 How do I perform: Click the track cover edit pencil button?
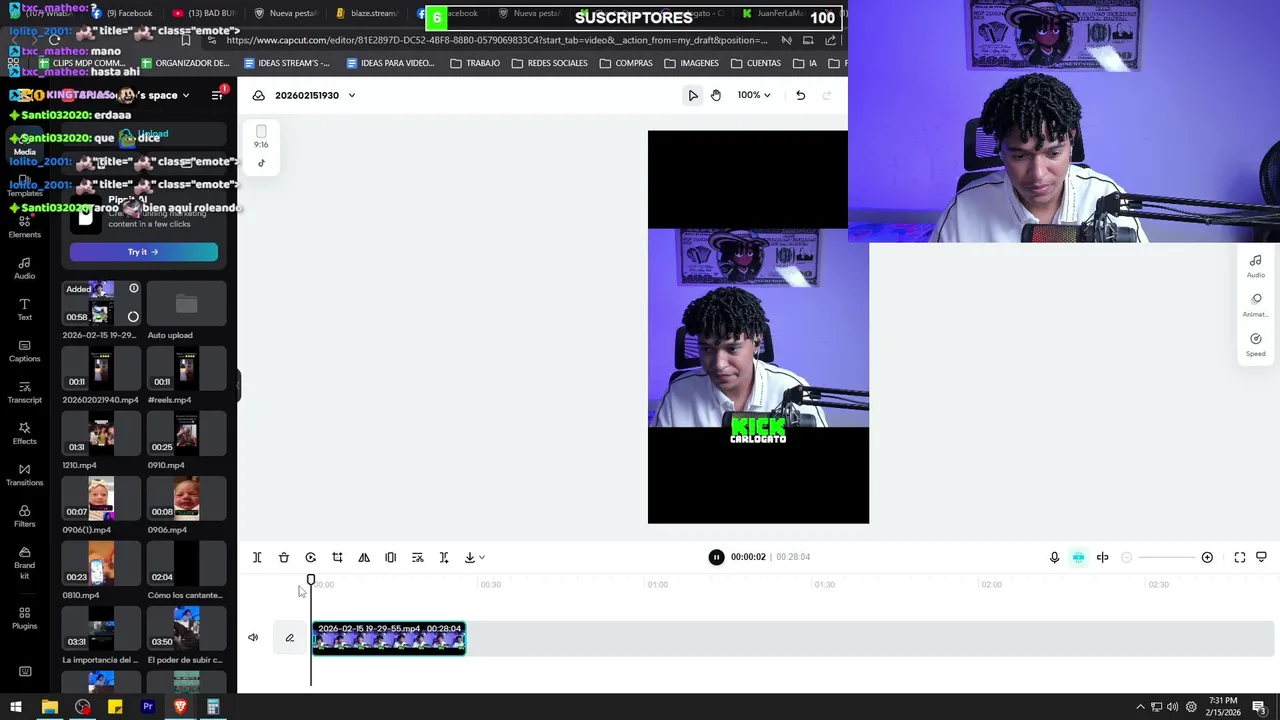[x=289, y=638]
